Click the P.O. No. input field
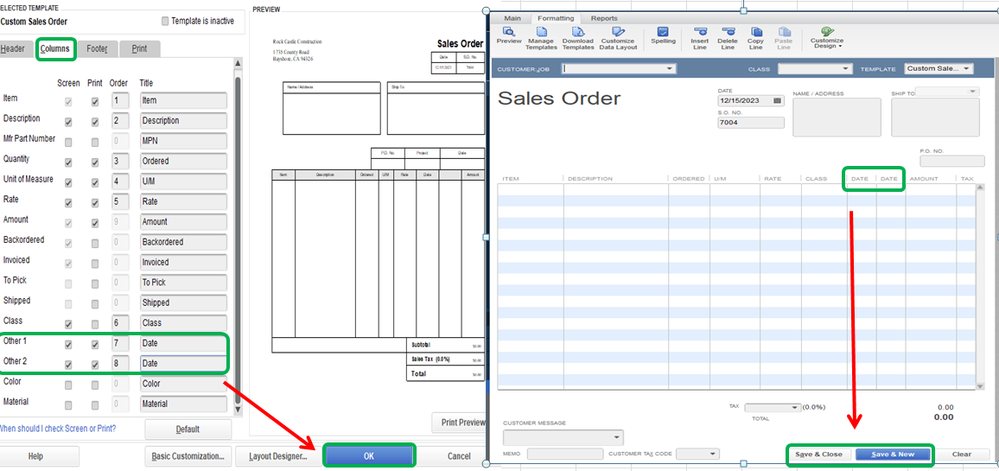The width and height of the screenshot is (999, 471). 952,161
